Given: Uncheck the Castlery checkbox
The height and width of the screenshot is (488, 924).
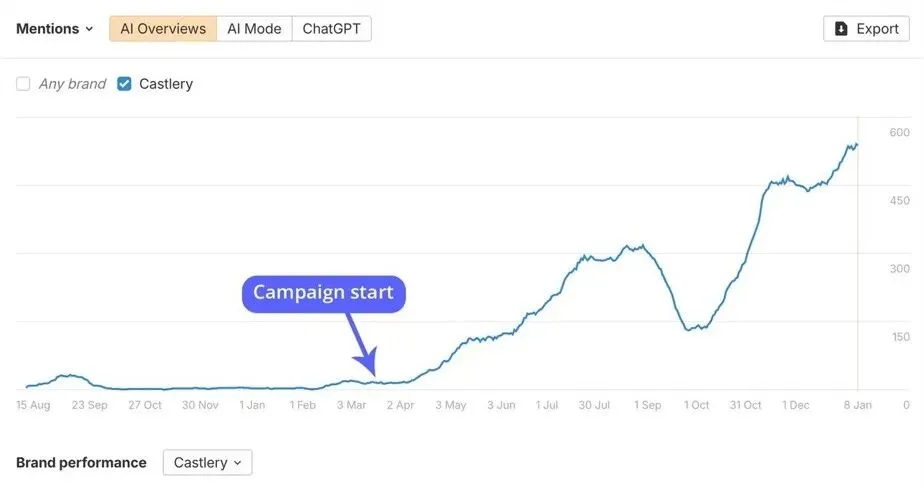Looking at the screenshot, I should point(124,84).
